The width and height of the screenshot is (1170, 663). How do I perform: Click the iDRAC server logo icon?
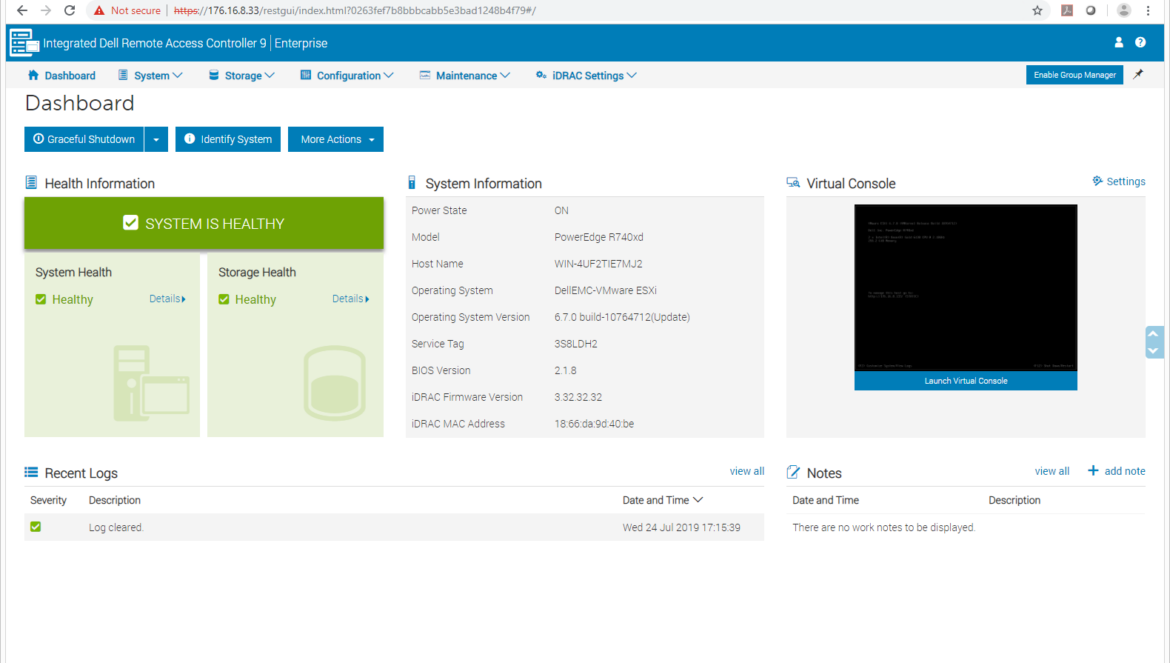coord(24,43)
